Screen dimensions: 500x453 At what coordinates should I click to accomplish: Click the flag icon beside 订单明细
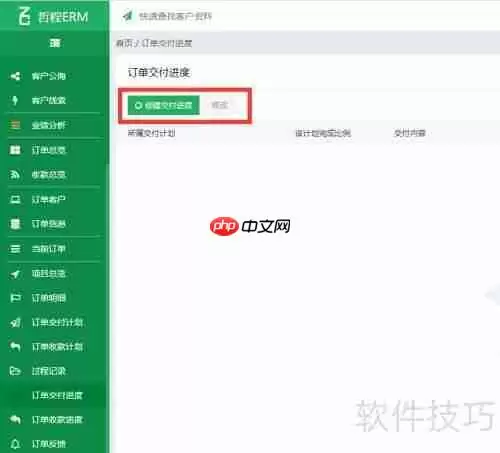tap(15, 298)
